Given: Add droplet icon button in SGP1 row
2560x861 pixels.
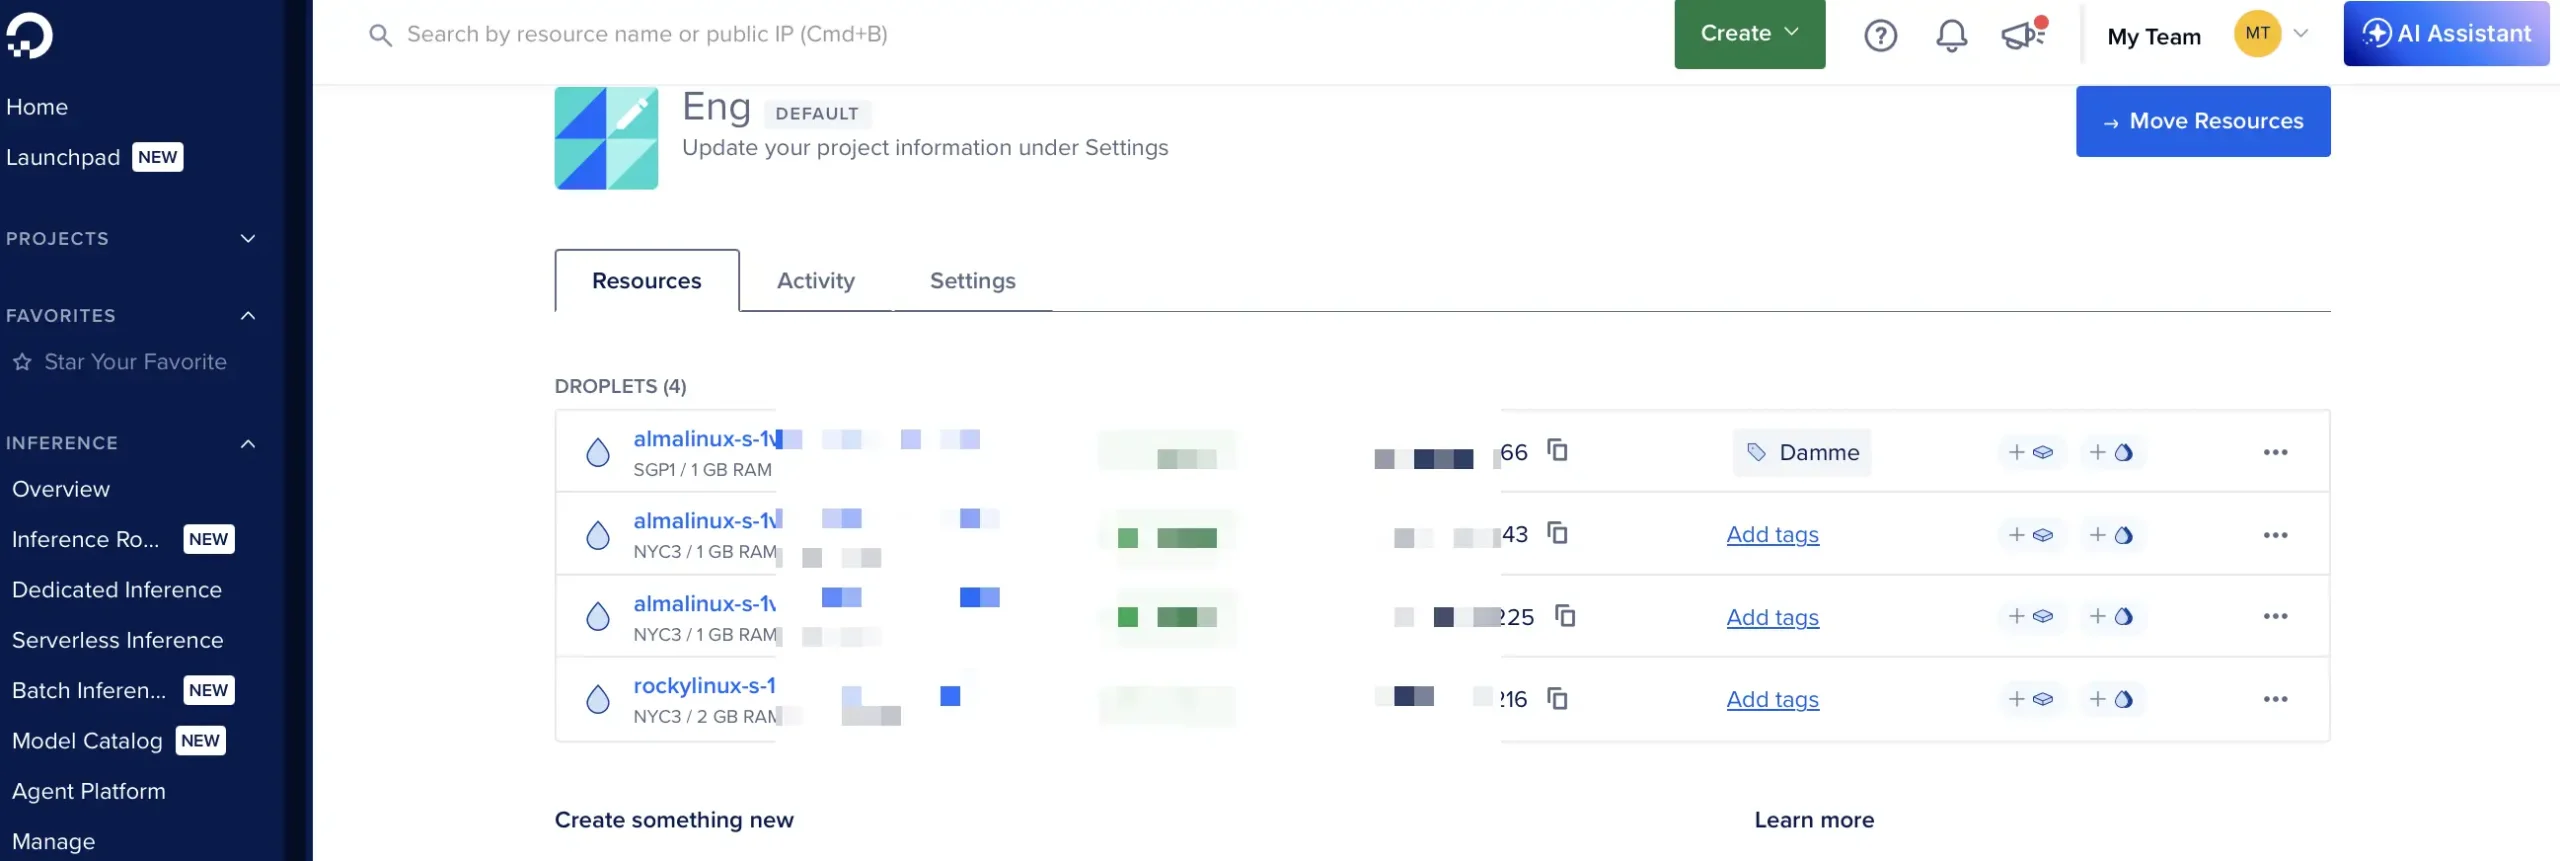Looking at the screenshot, I should tap(2111, 452).
